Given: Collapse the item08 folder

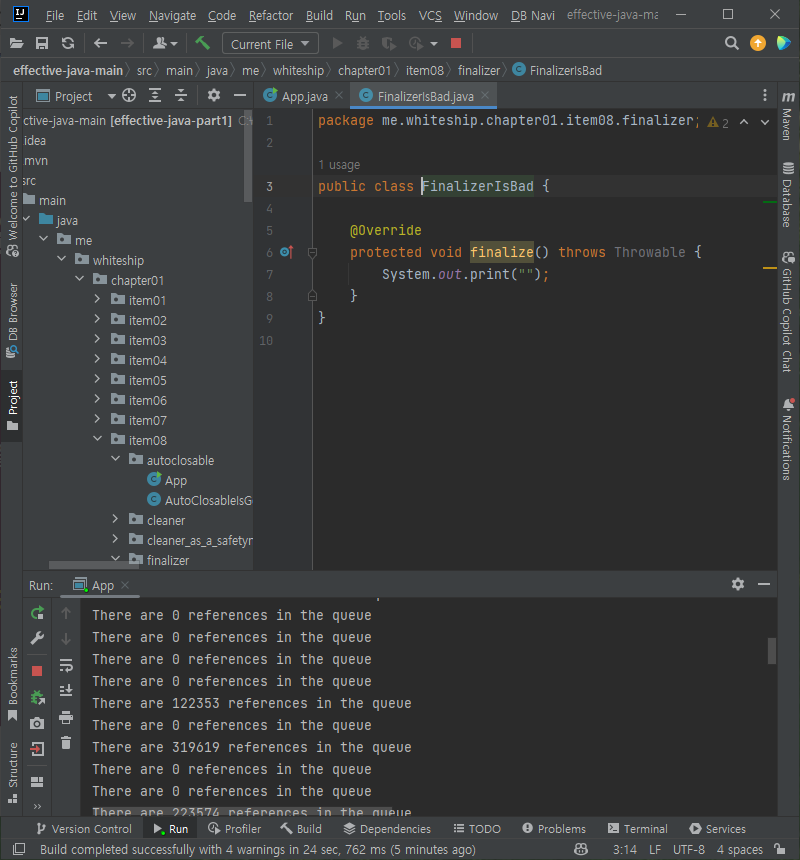Looking at the screenshot, I should click(x=97, y=439).
